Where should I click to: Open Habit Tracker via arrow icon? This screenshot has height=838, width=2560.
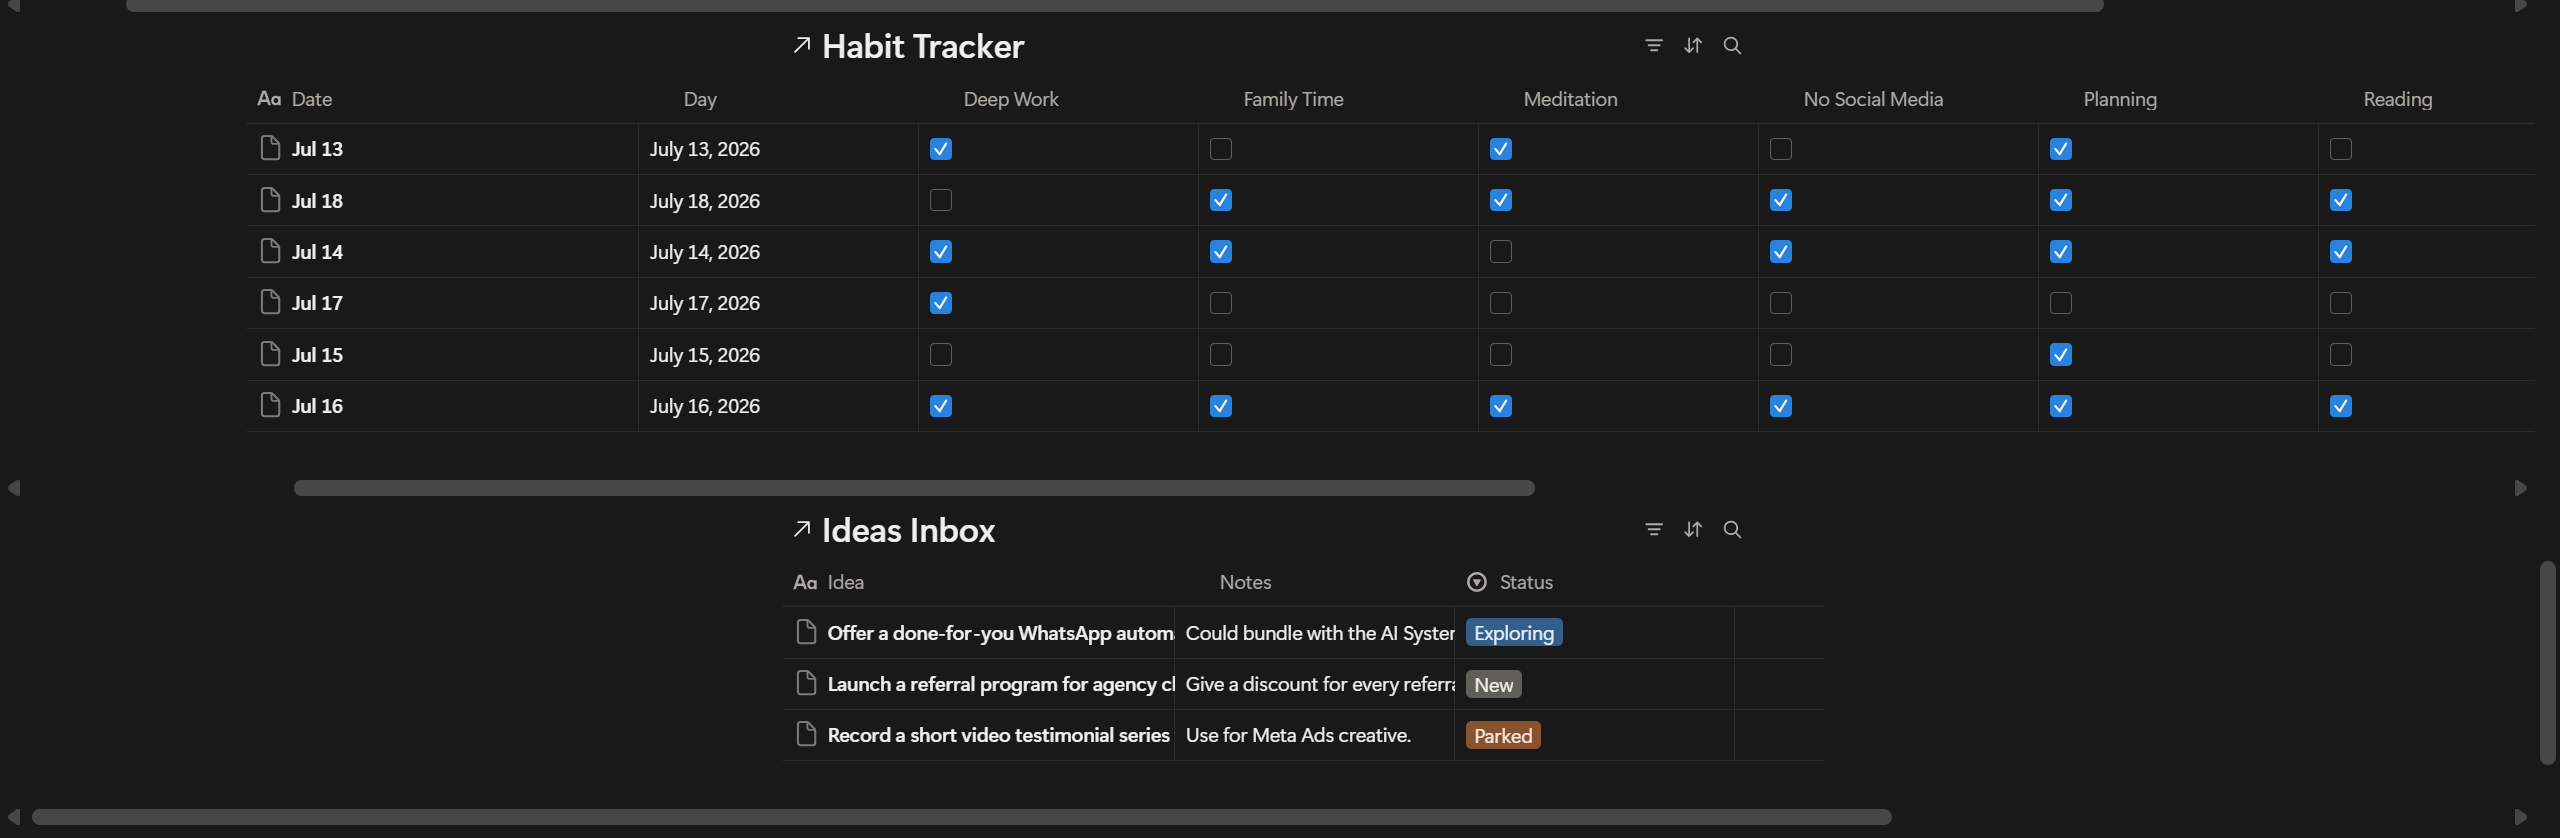pyautogui.click(x=801, y=45)
